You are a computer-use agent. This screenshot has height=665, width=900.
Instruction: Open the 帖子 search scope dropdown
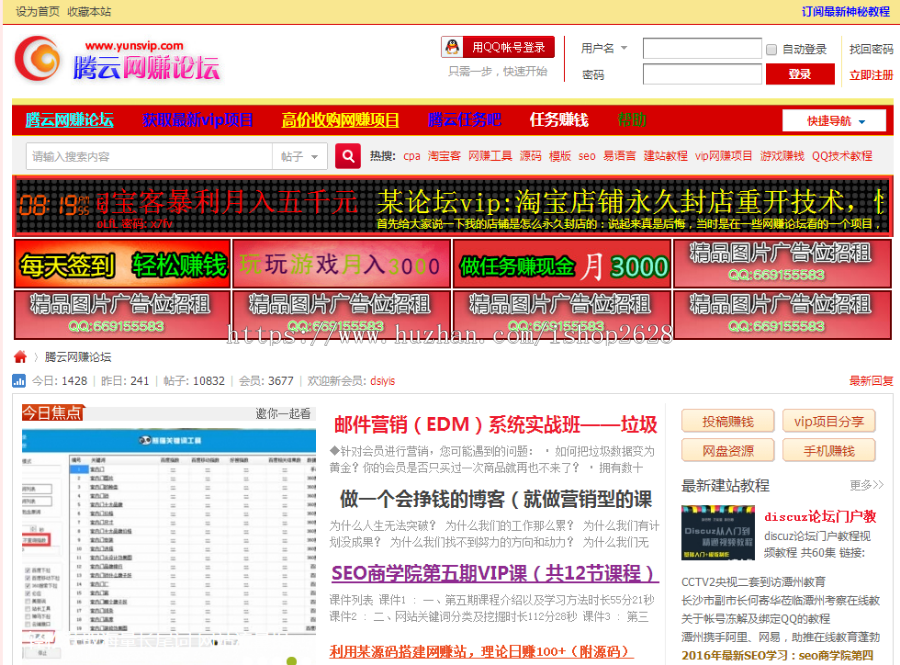click(298, 157)
